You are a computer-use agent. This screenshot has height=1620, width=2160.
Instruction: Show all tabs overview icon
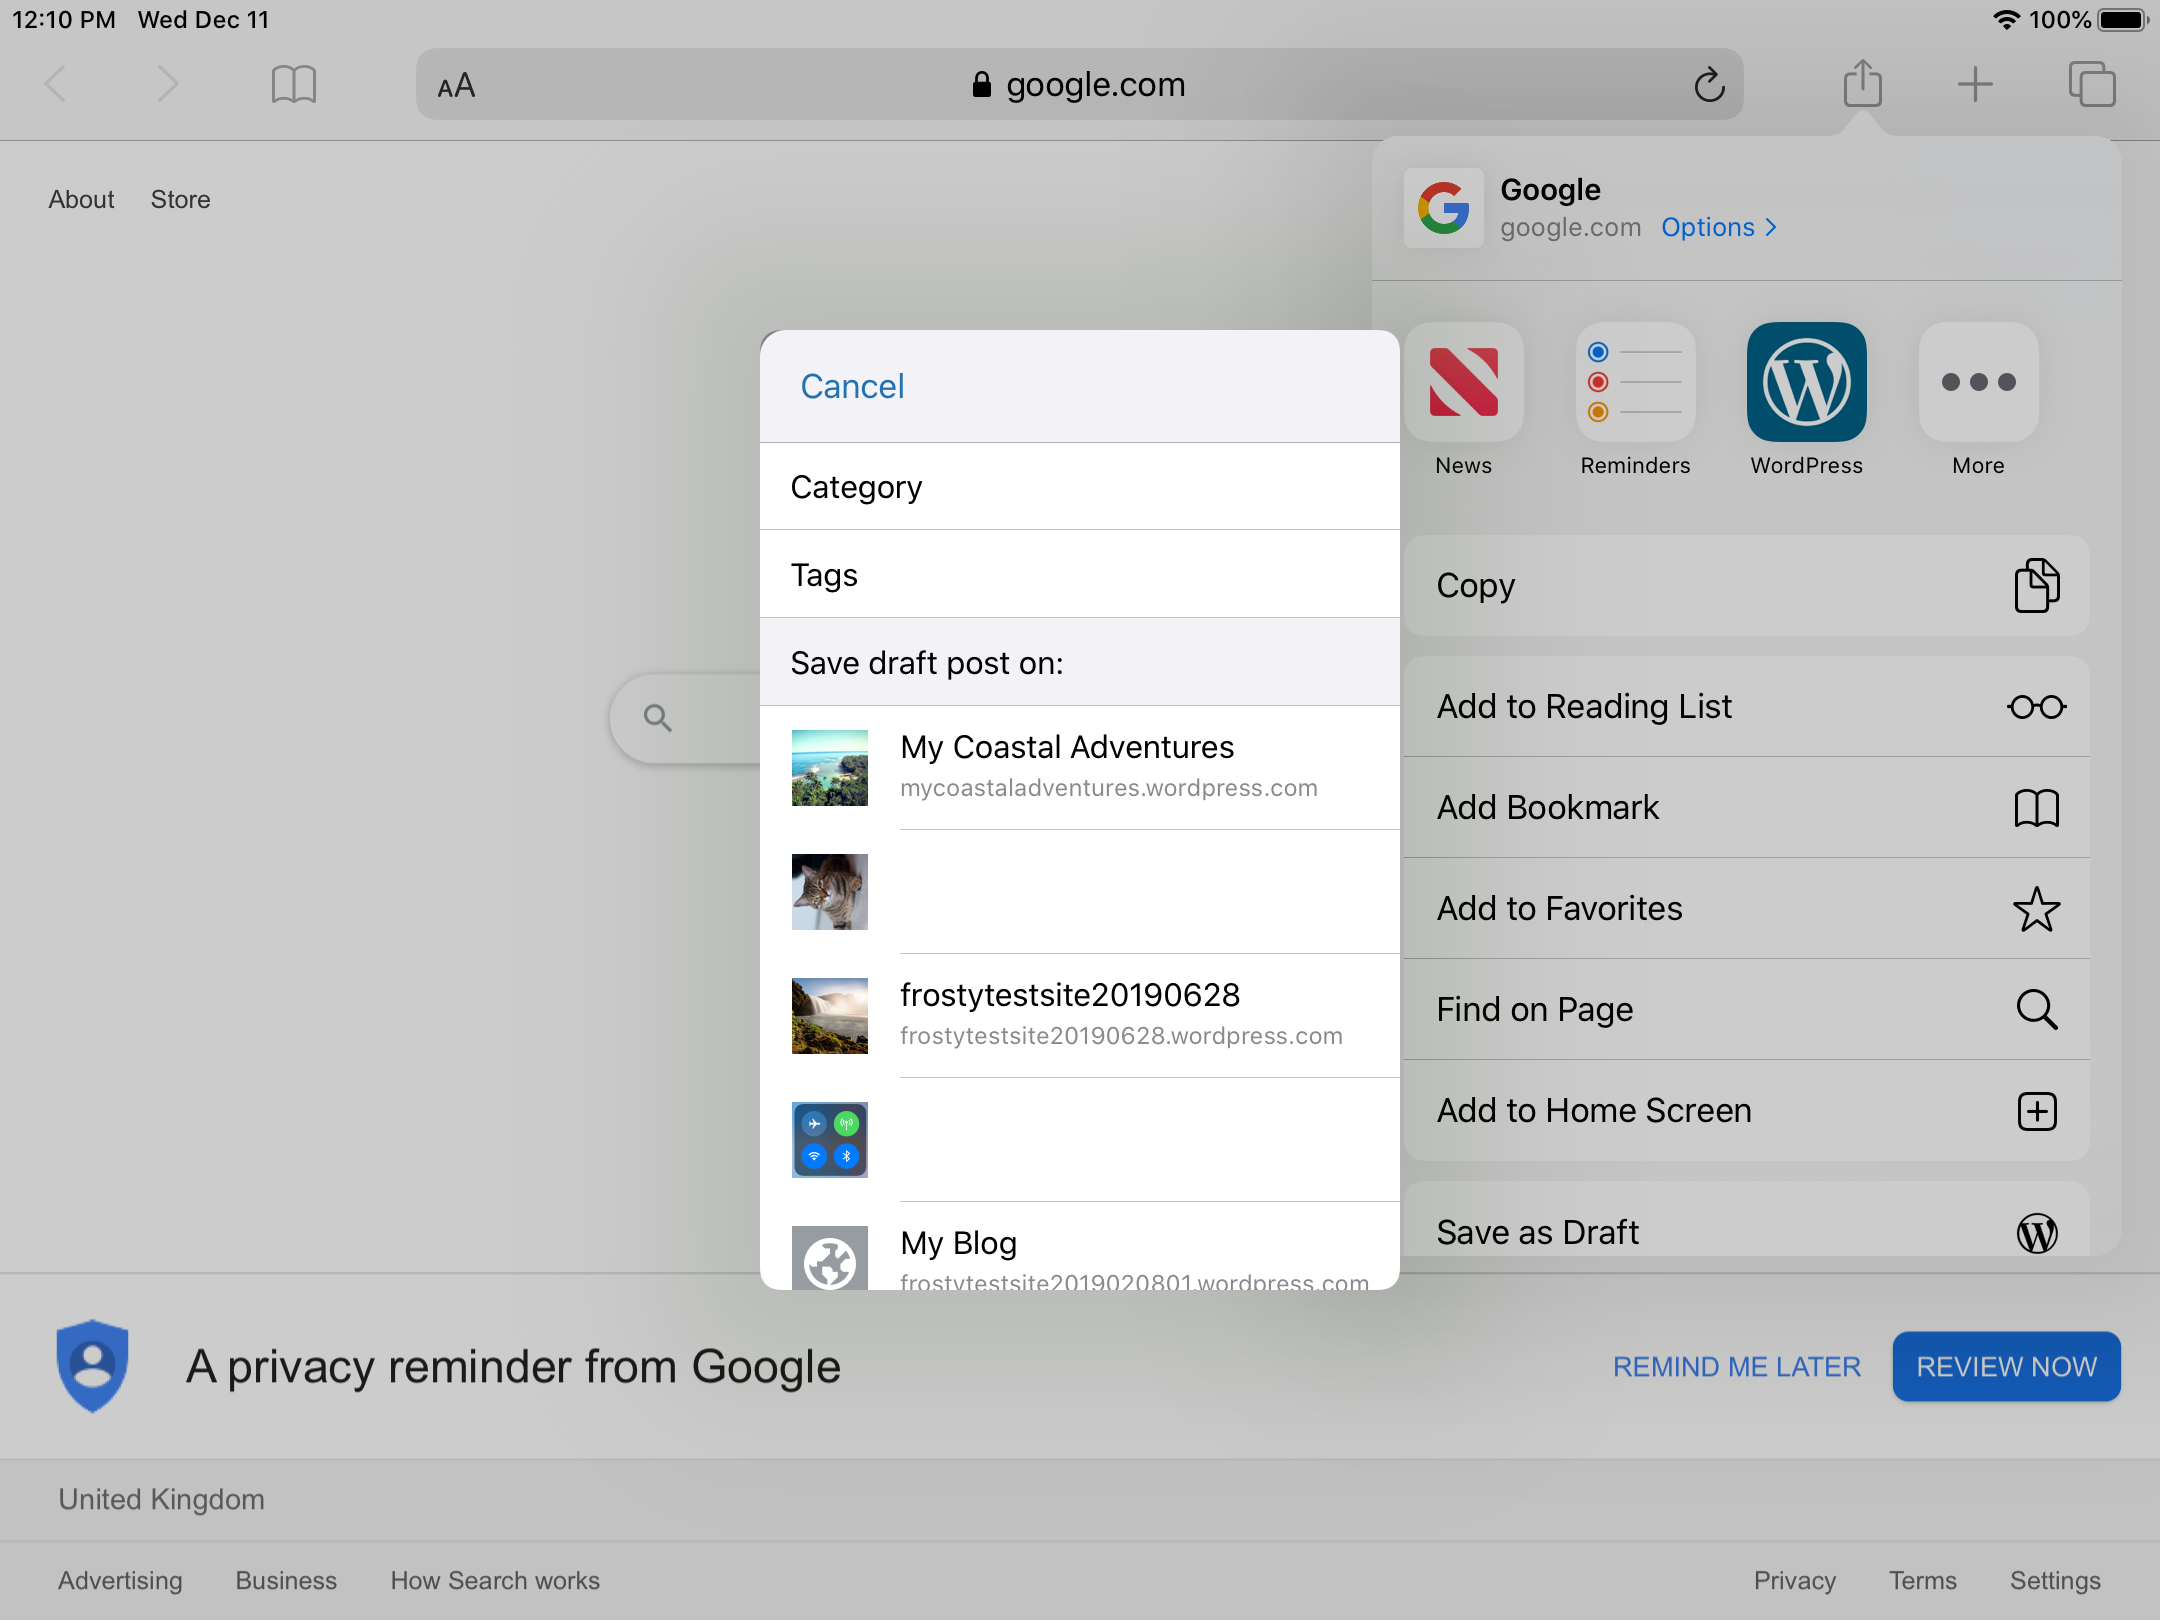click(x=2092, y=84)
